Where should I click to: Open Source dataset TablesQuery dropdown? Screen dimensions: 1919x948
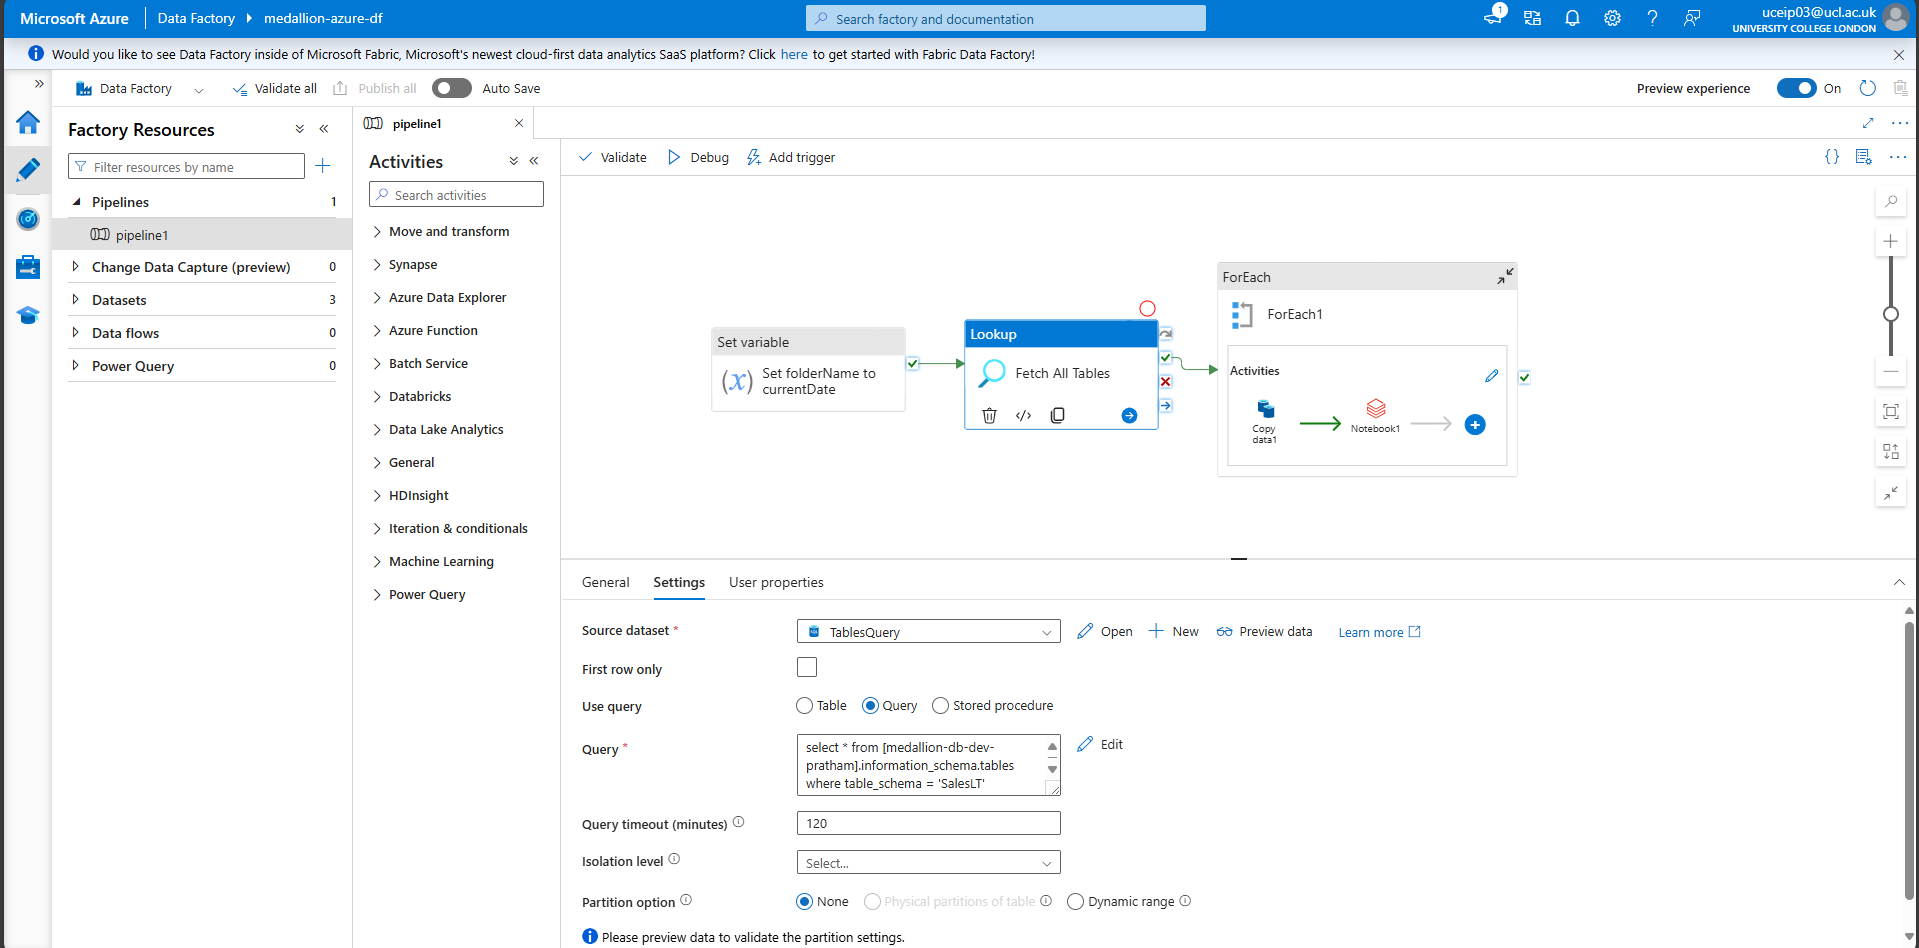[x=928, y=632]
